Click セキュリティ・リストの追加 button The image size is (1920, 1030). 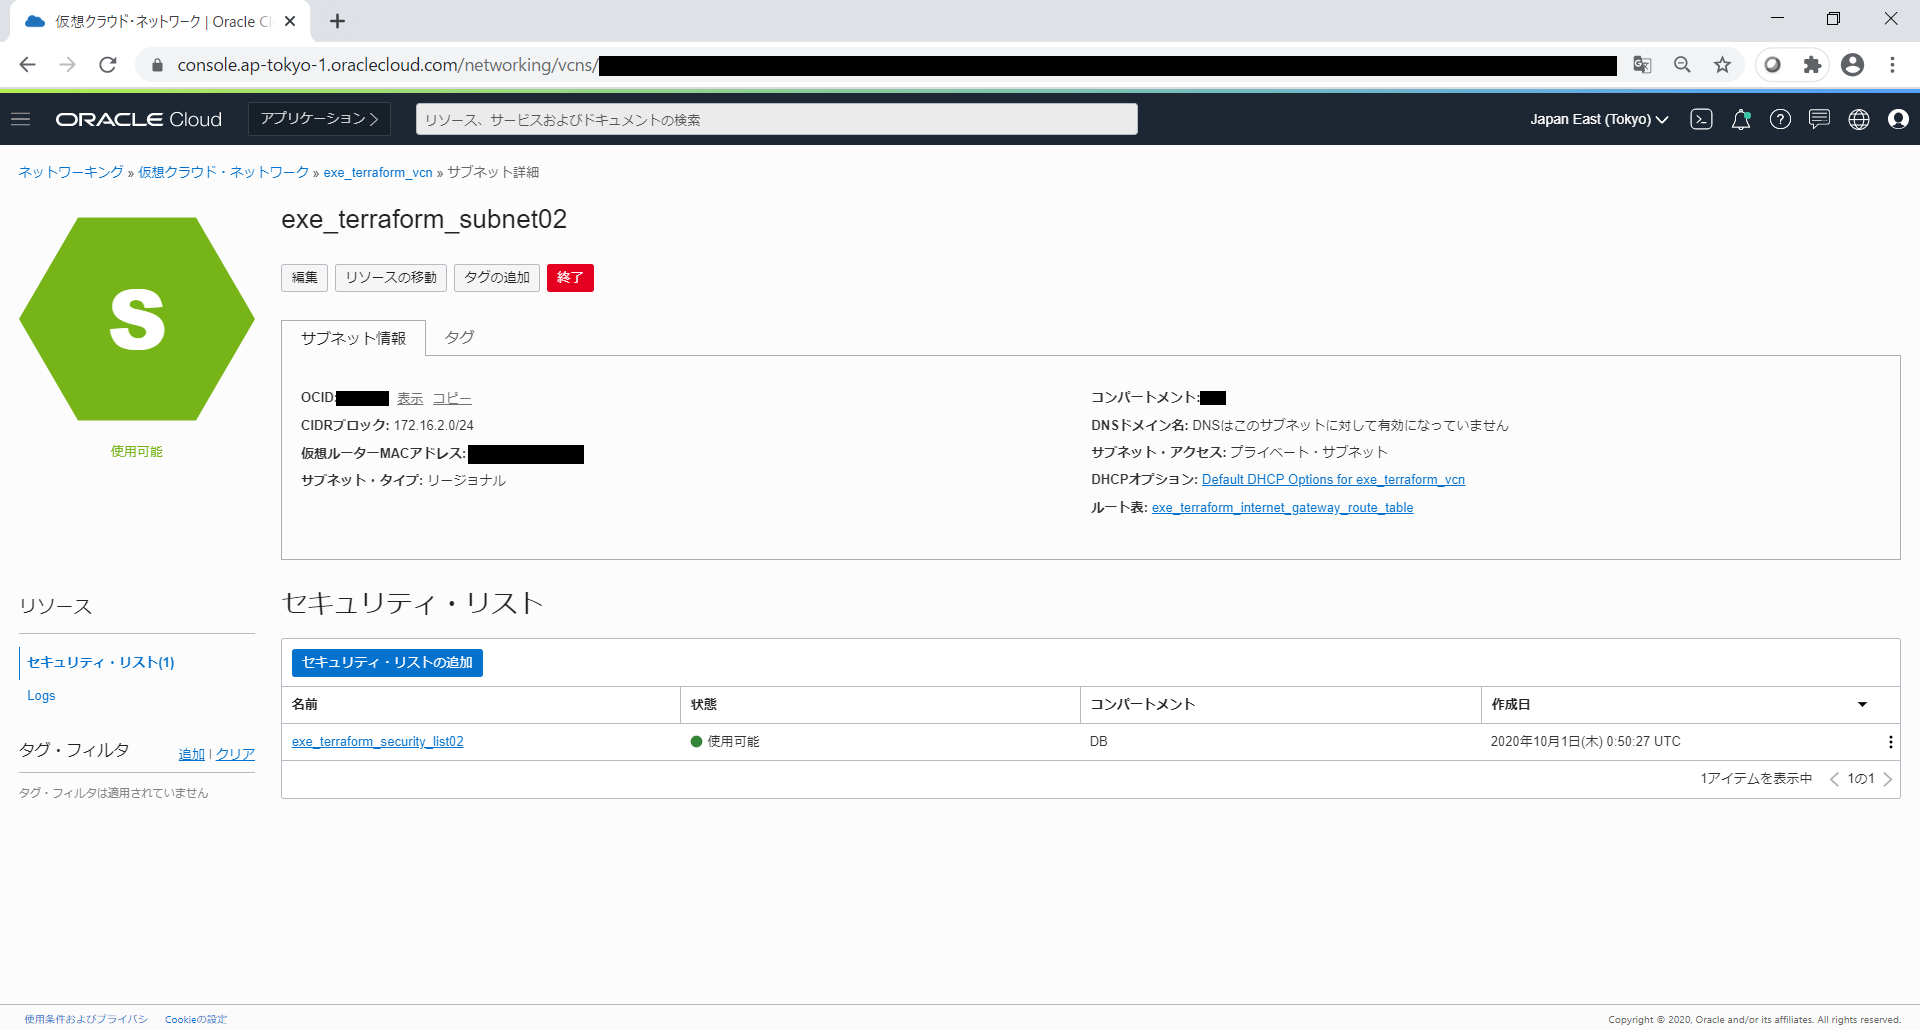[387, 663]
